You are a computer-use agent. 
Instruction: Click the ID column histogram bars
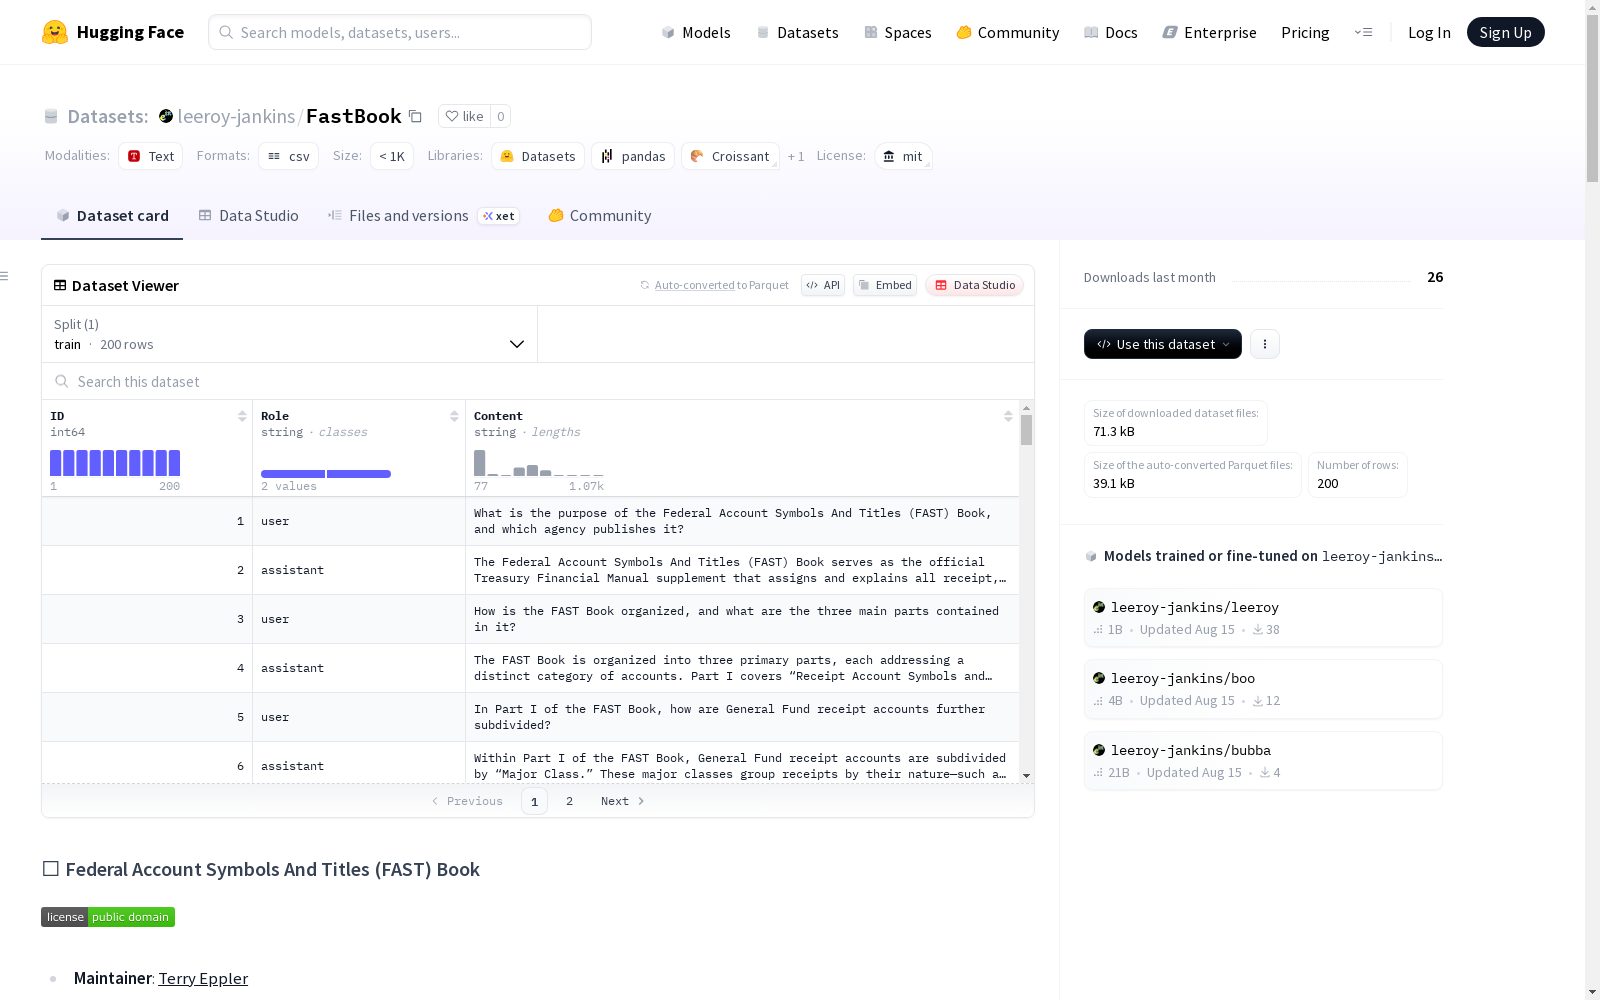click(x=115, y=463)
